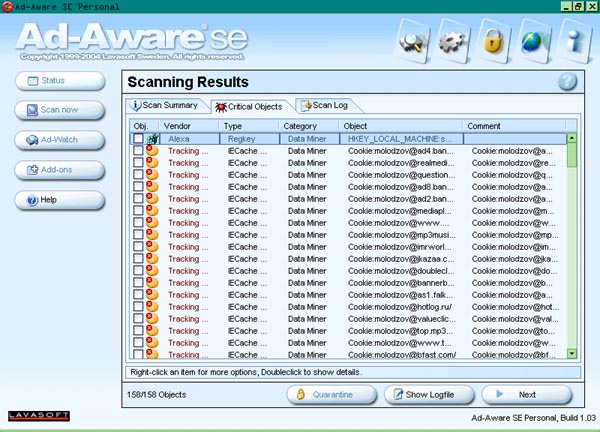
Task: Click the tracking cookie icon for realmedi row
Action: click(152, 162)
